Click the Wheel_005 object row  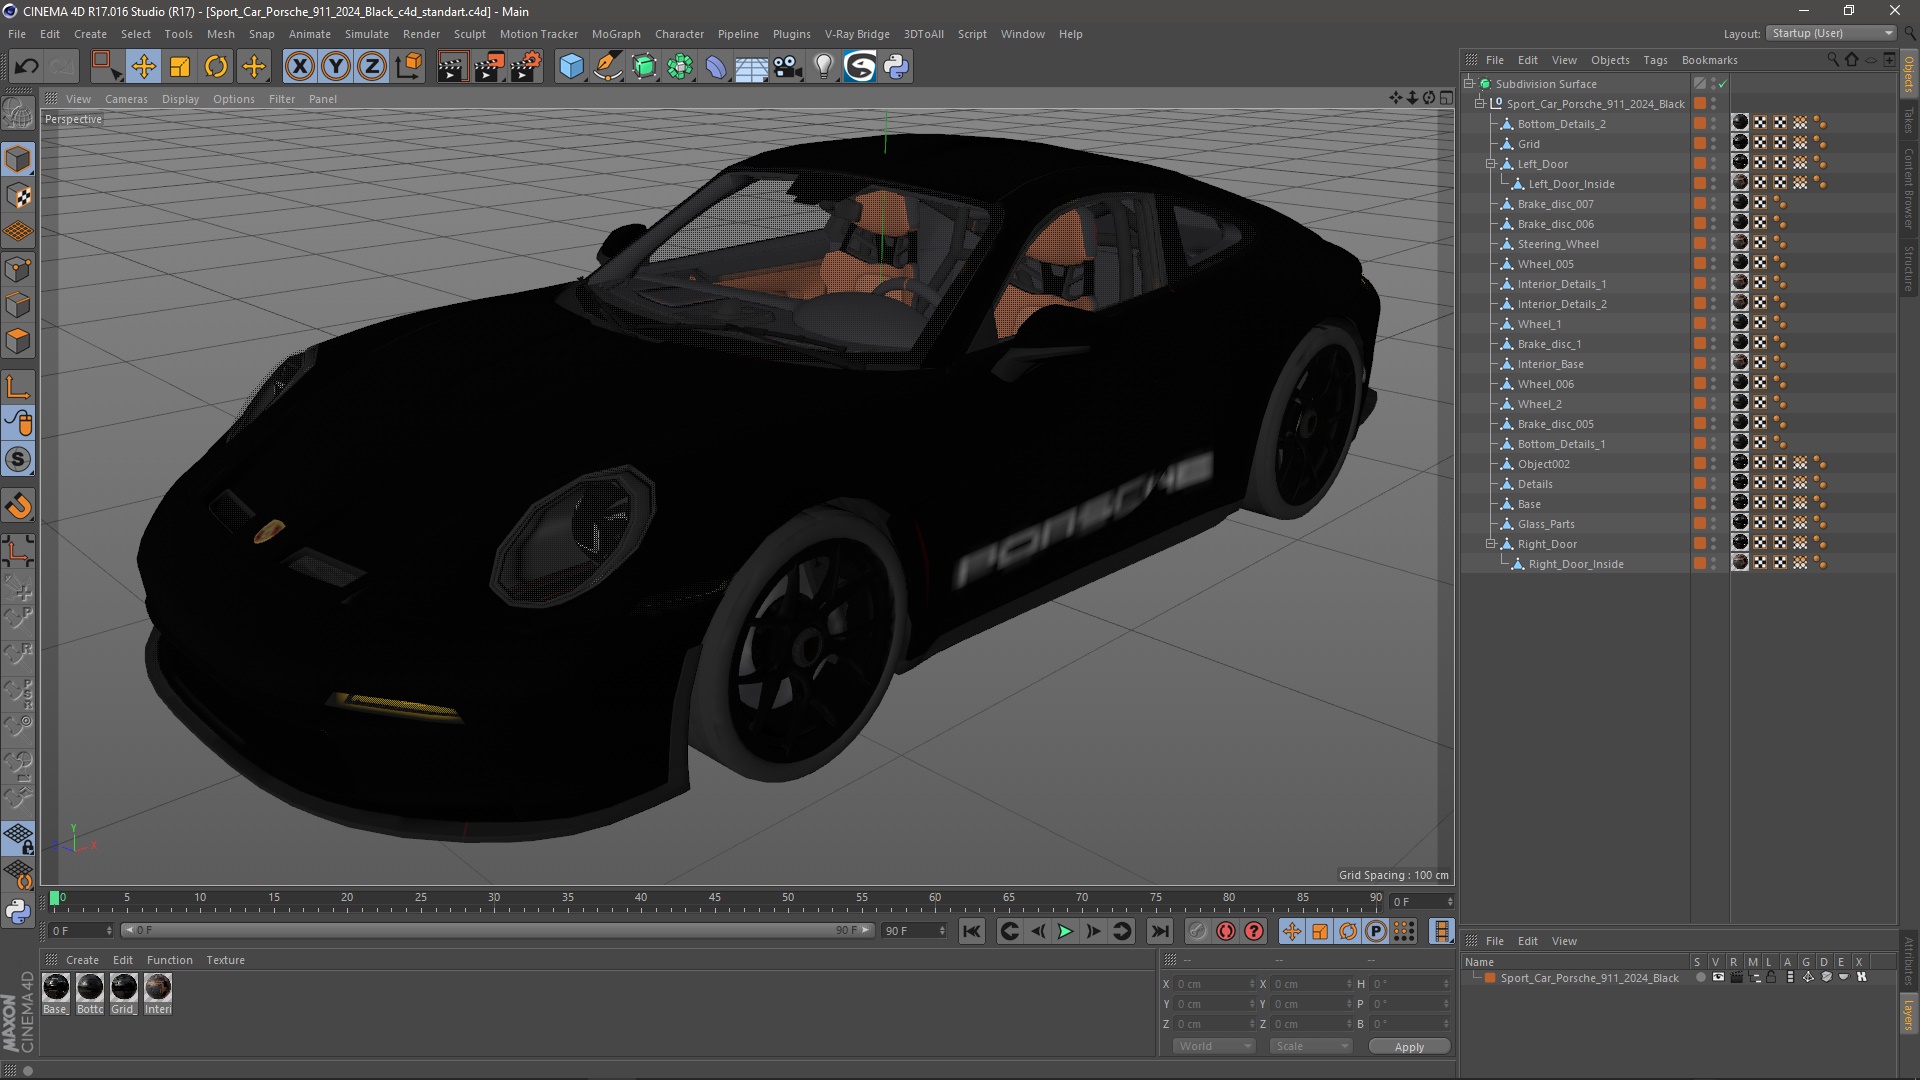[x=1545, y=264]
